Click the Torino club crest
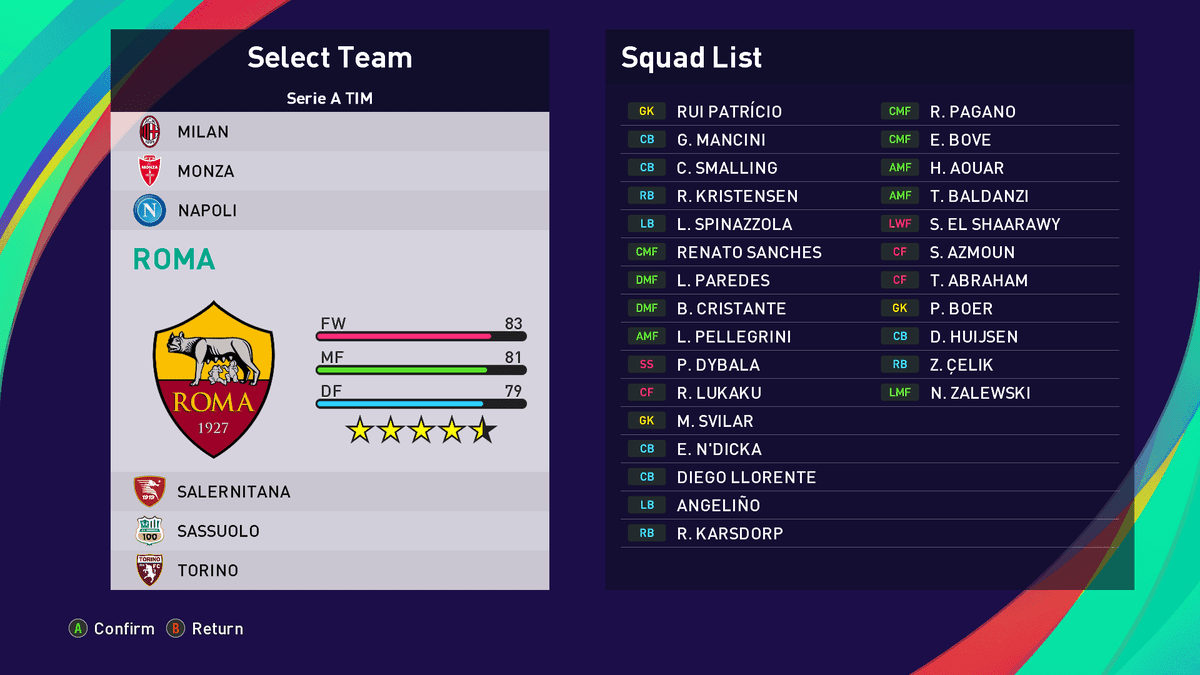This screenshot has height=675, width=1200. click(149, 570)
